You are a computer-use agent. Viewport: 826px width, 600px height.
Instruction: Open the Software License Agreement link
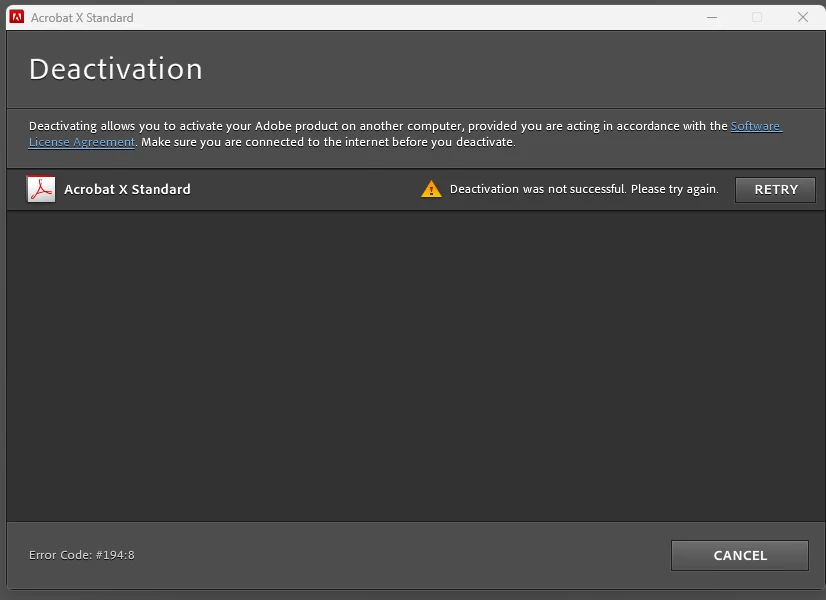pos(755,126)
